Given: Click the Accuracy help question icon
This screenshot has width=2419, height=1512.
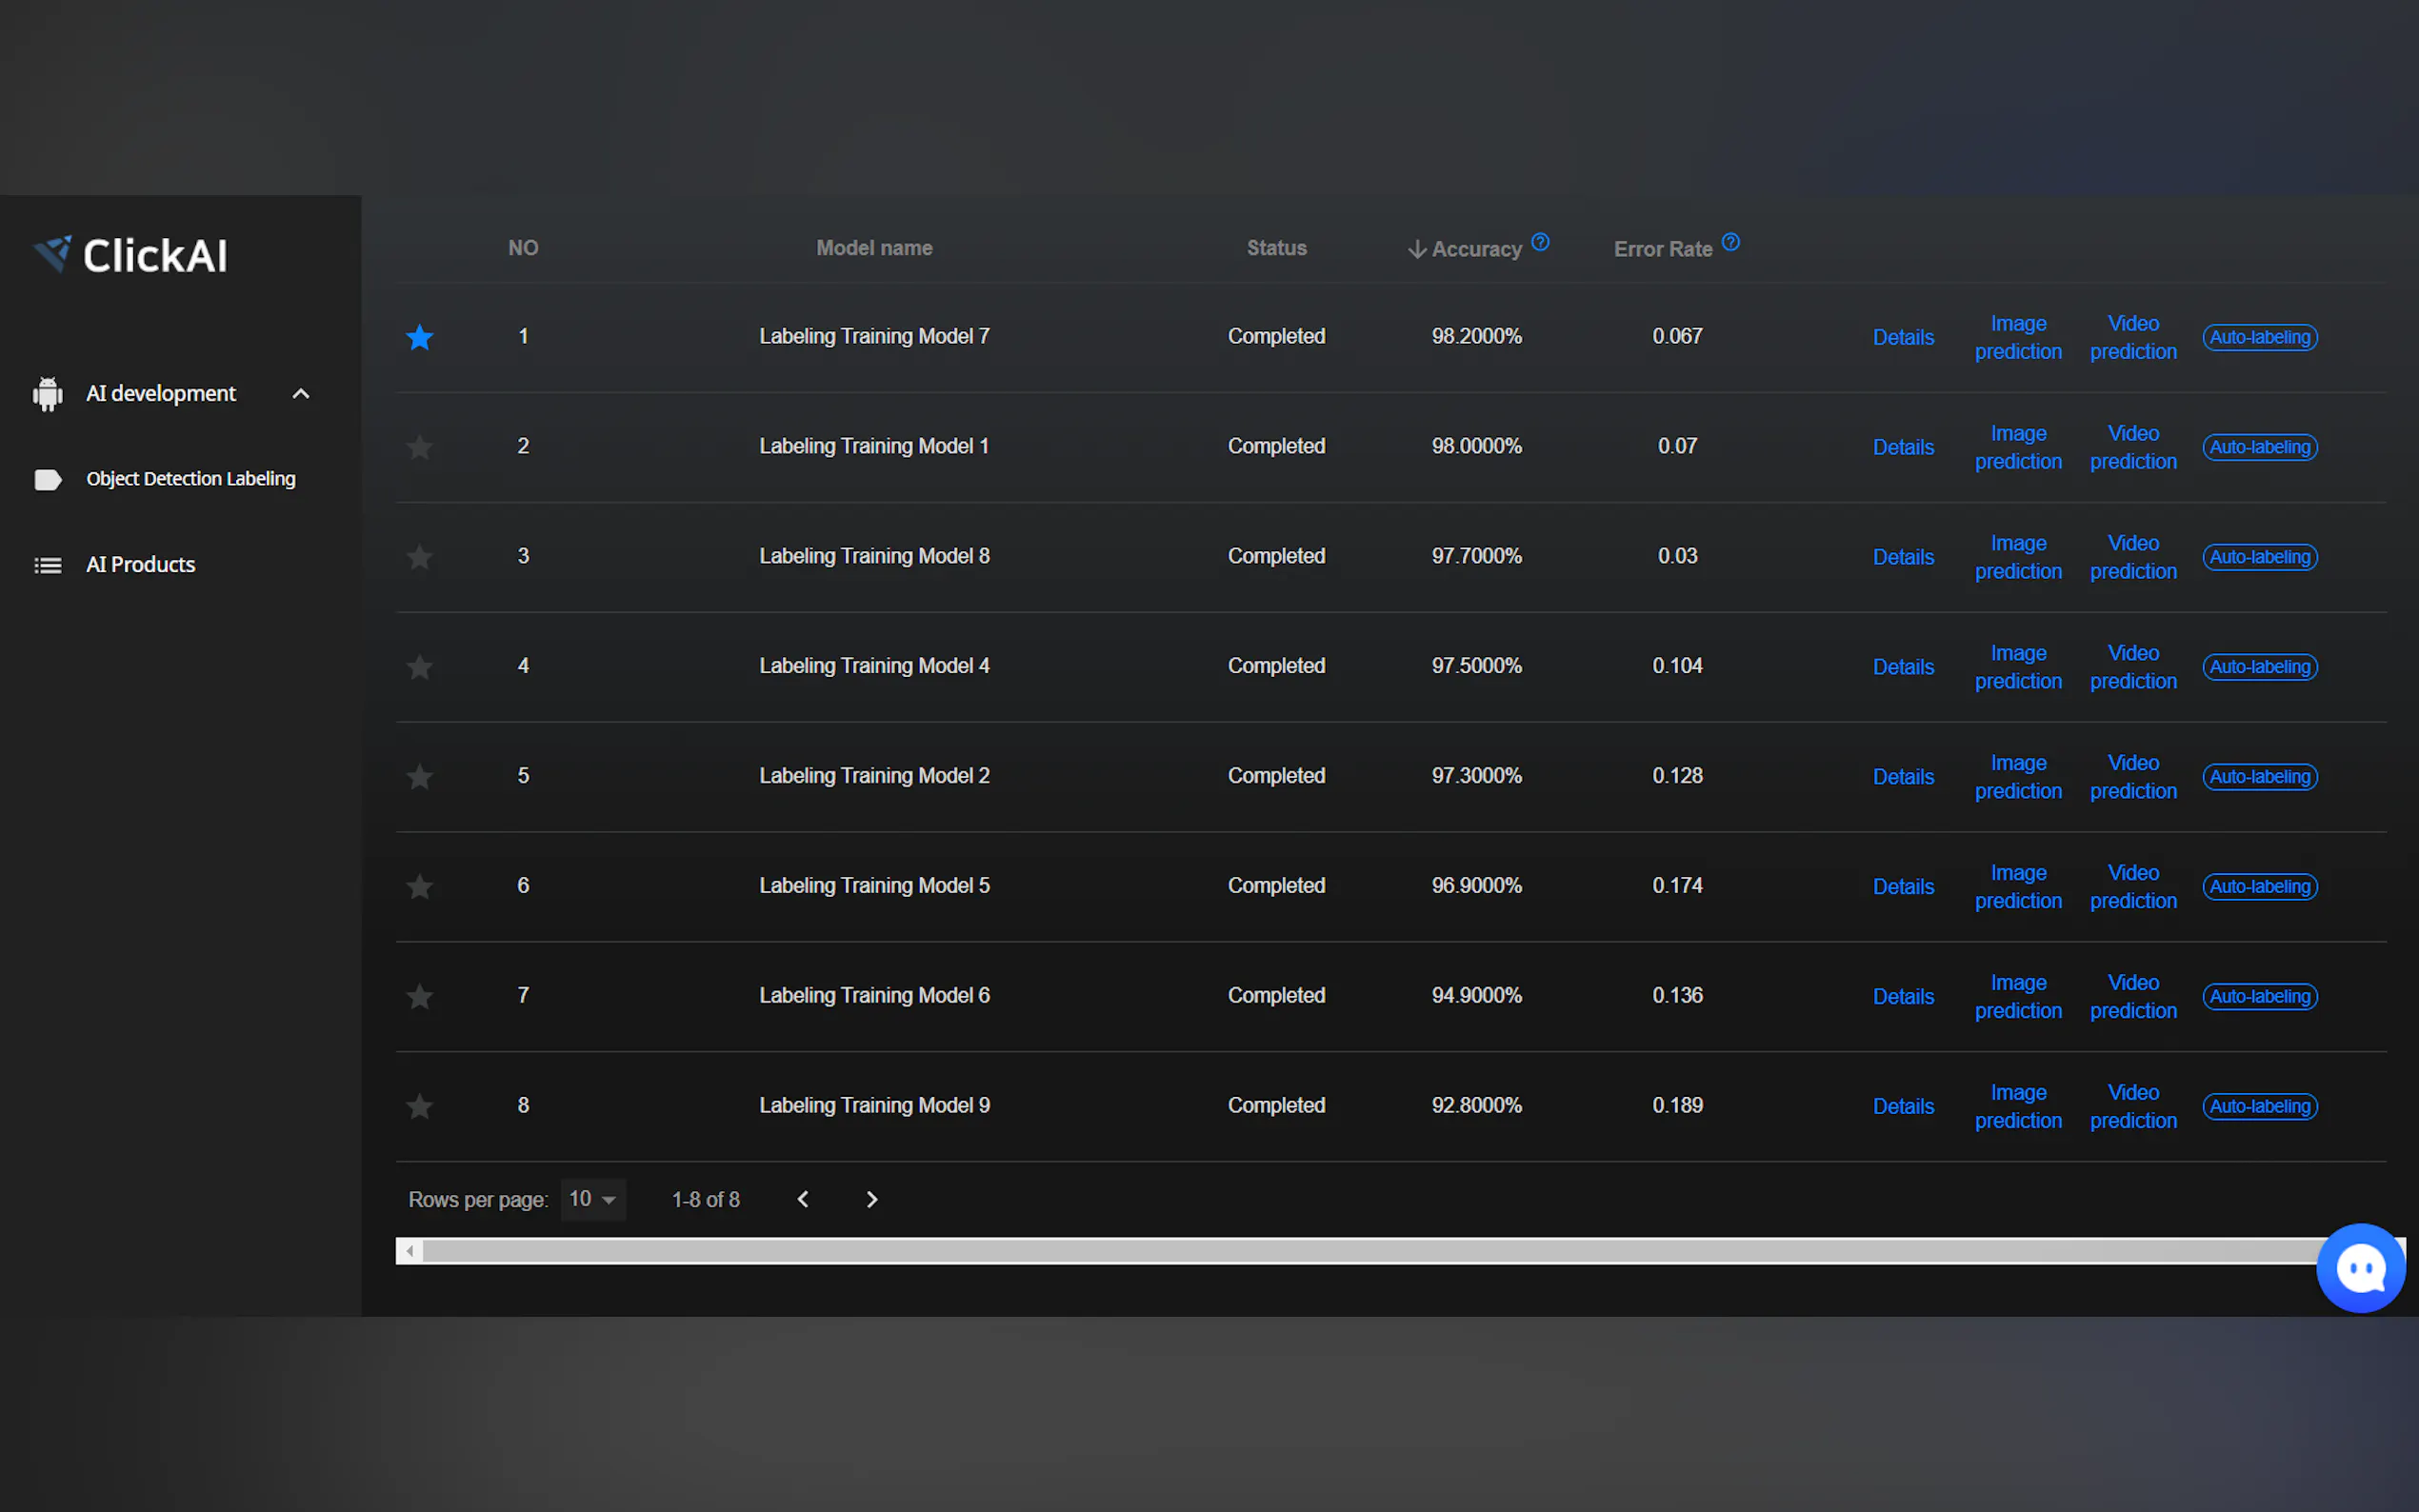Looking at the screenshot, I should point(1540,242).
